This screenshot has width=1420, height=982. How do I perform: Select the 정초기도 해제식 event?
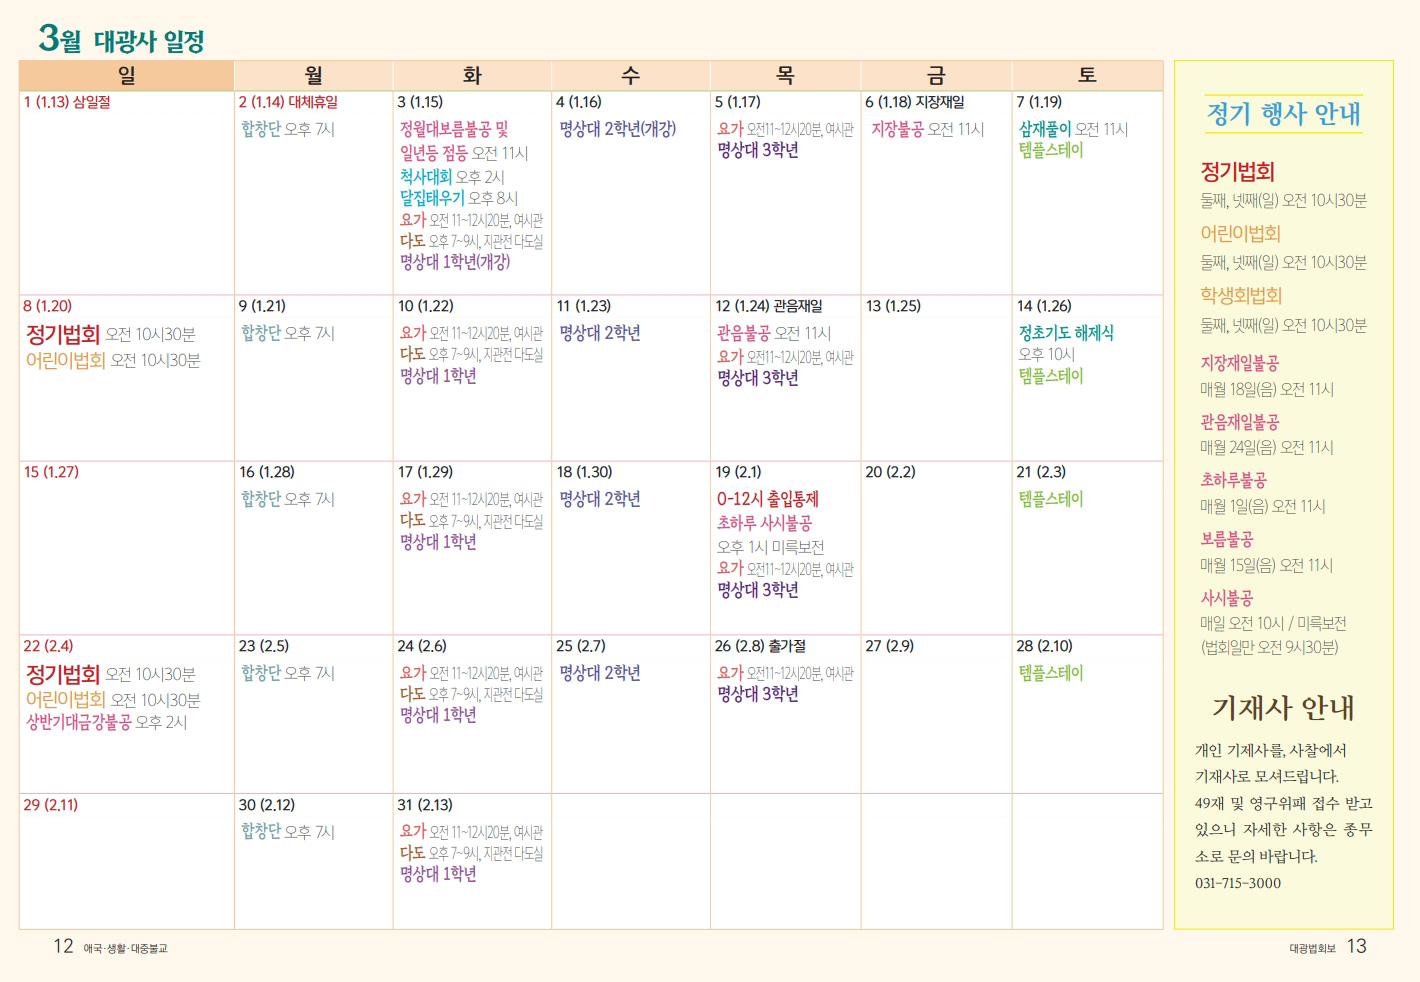(1065, 333)
